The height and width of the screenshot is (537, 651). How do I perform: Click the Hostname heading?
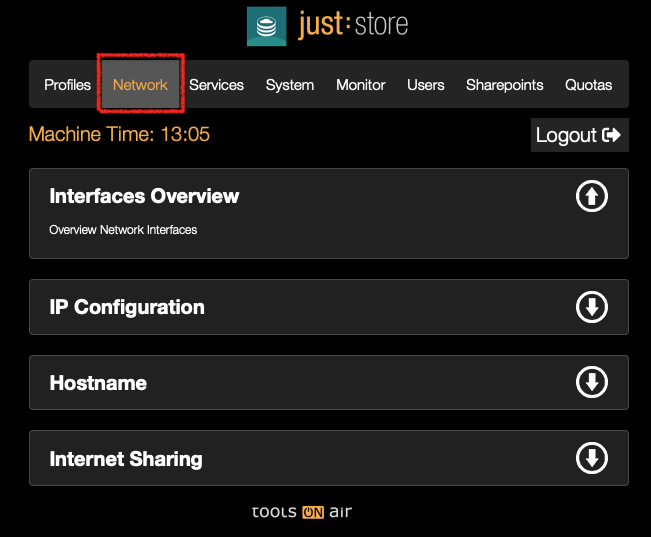98,383
